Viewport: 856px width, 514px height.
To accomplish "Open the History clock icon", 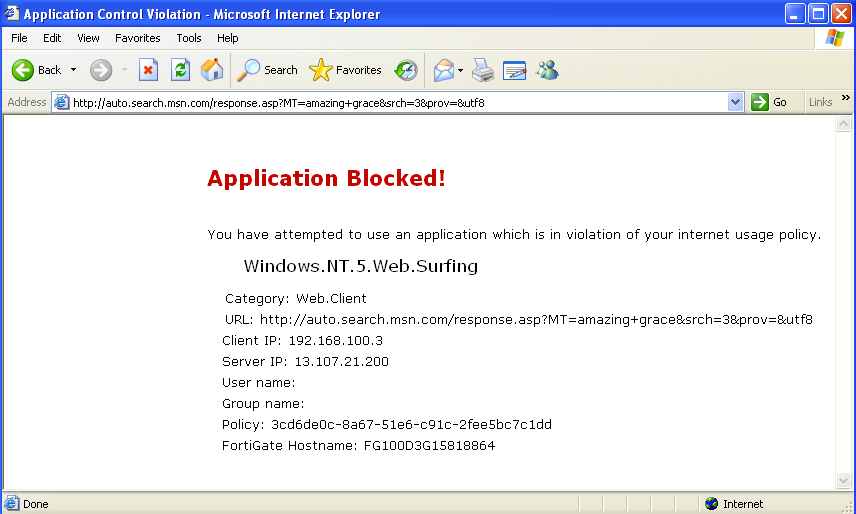I will (x=406, y=70).
